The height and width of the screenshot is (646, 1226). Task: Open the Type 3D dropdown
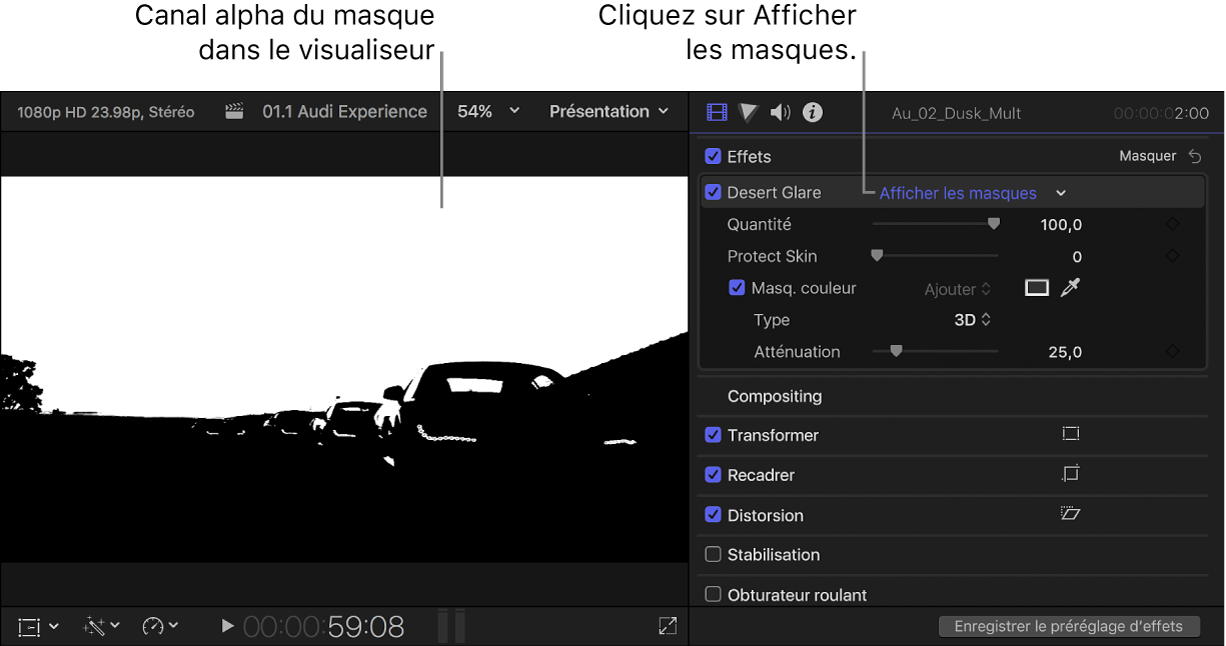coord(974,320)
